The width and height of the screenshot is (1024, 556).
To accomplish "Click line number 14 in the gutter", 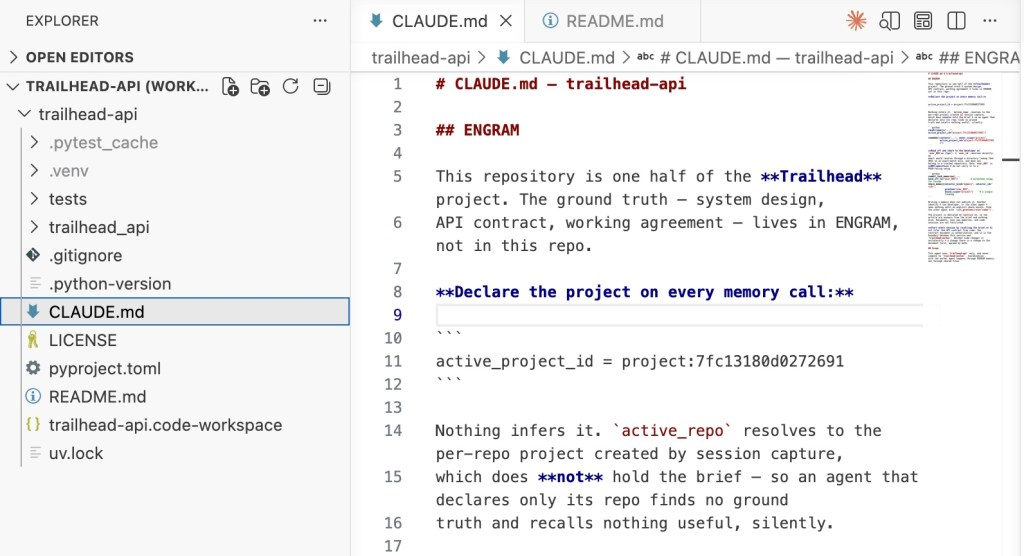I will click(392, 431).
